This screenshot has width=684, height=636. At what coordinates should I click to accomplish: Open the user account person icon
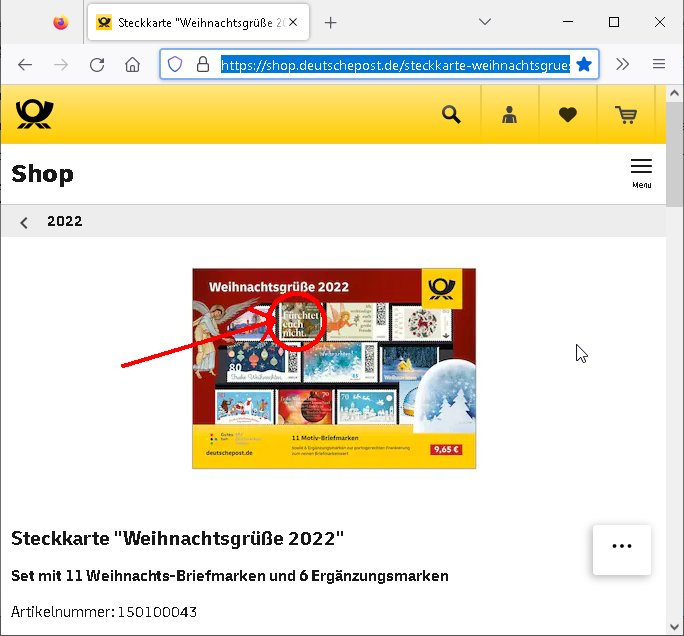(509, 115)
